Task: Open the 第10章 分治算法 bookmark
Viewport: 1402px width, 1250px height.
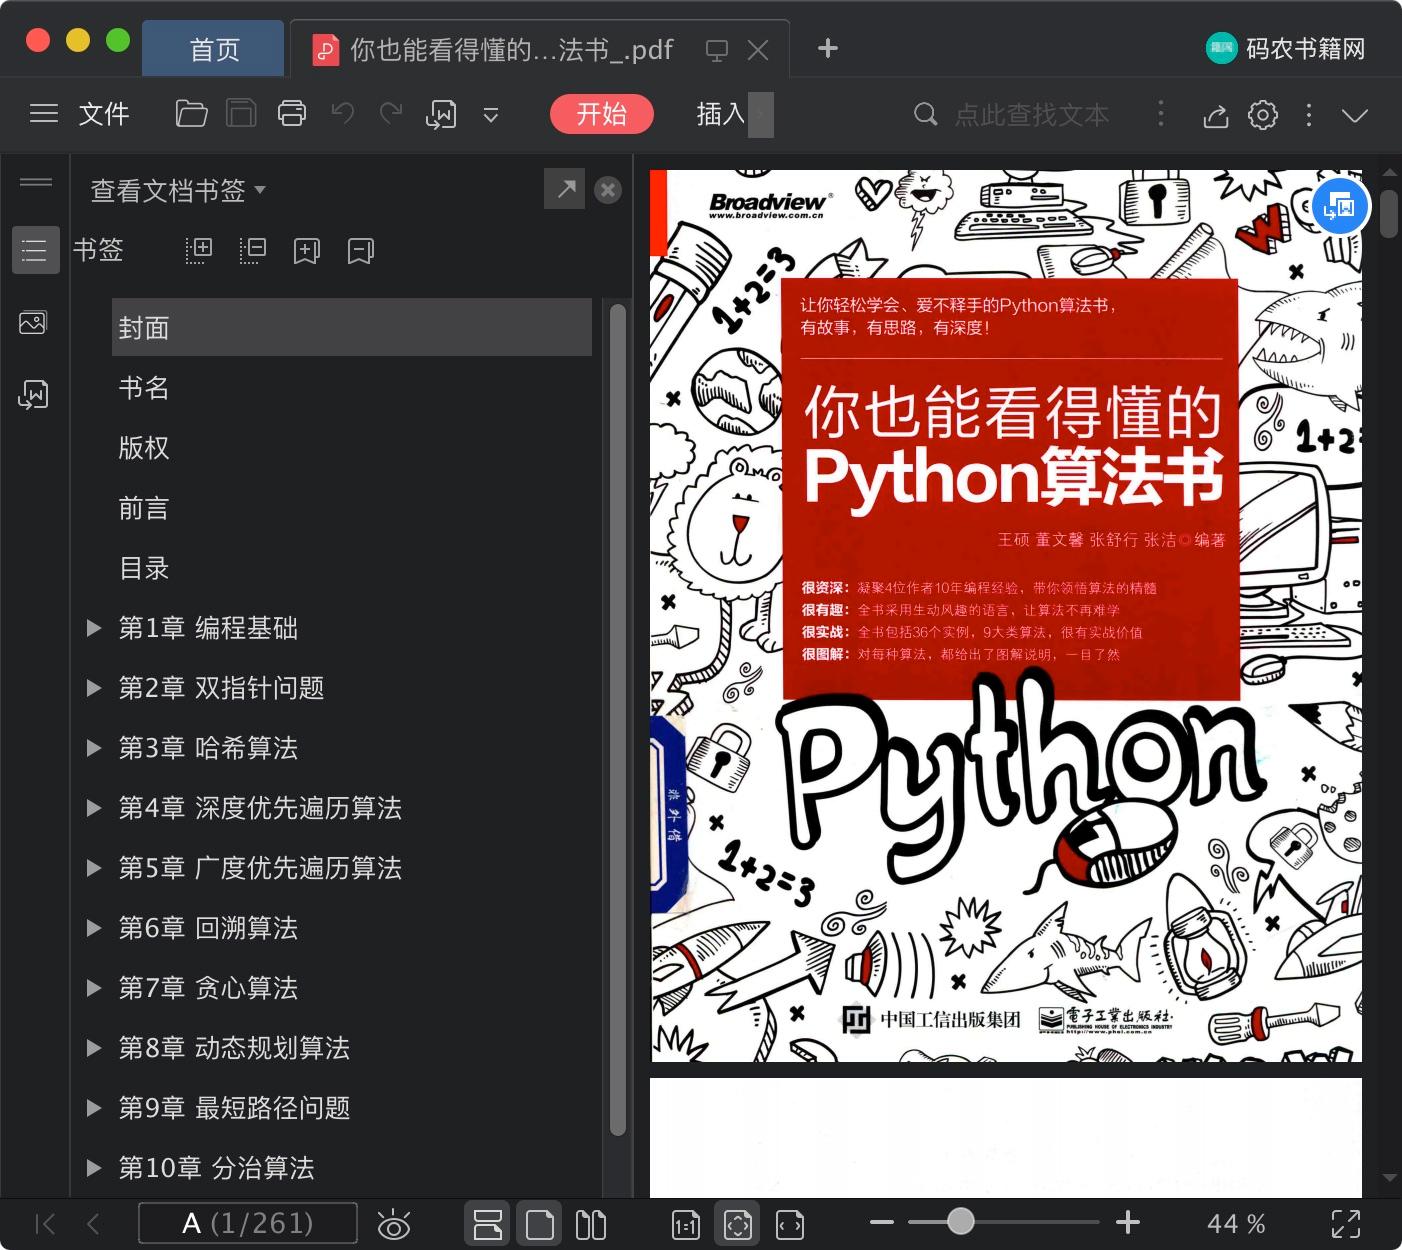Action: (216, 1168)
